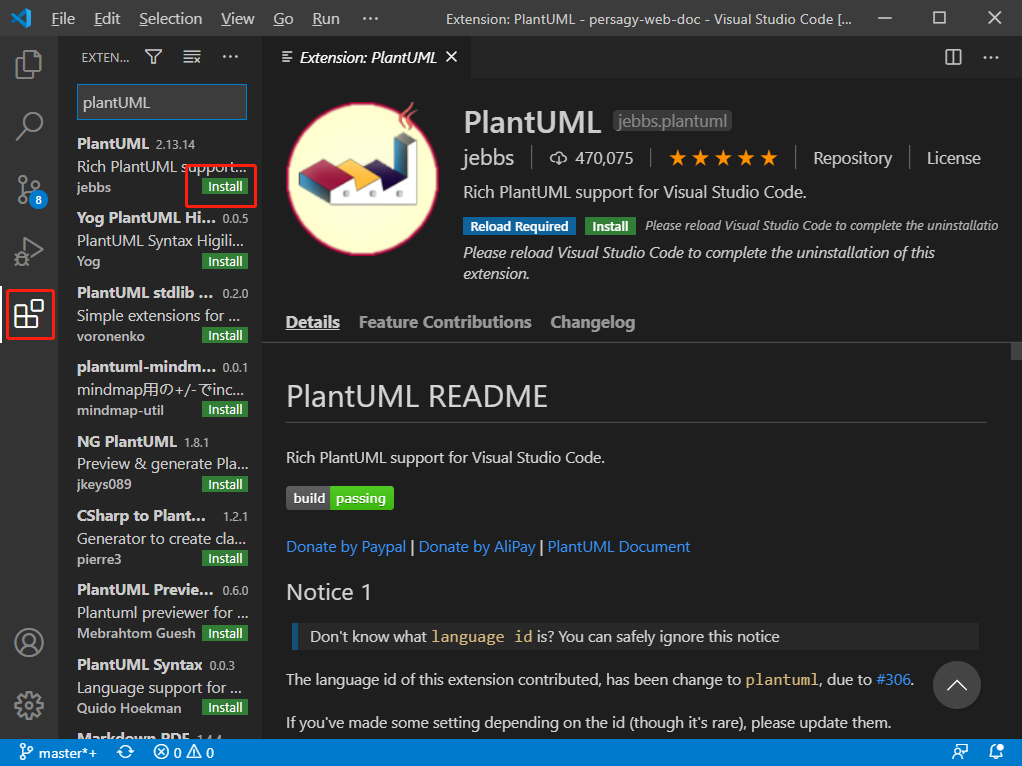Open the Views and More Actions menu in Extensions panel
The height and width of the screenshot is (766, 1022).
pos(230,57)
